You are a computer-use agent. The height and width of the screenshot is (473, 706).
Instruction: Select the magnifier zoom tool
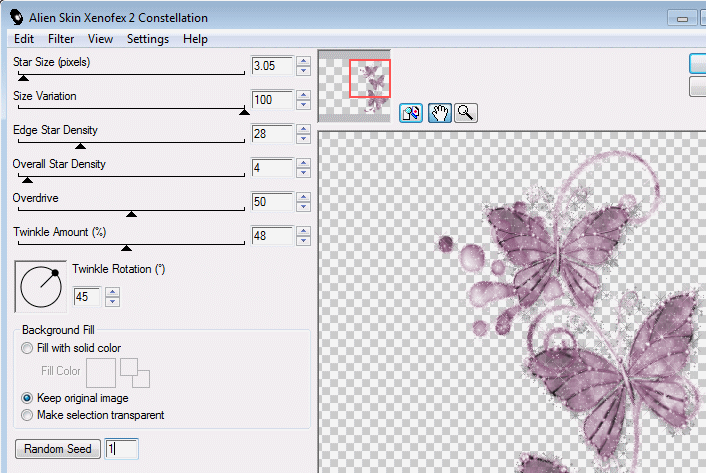466,113
